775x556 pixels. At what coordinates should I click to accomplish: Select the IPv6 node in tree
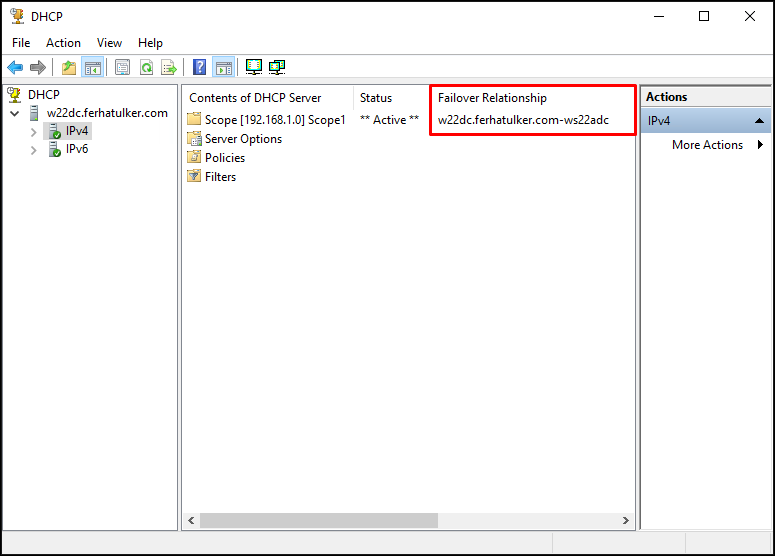77,149
